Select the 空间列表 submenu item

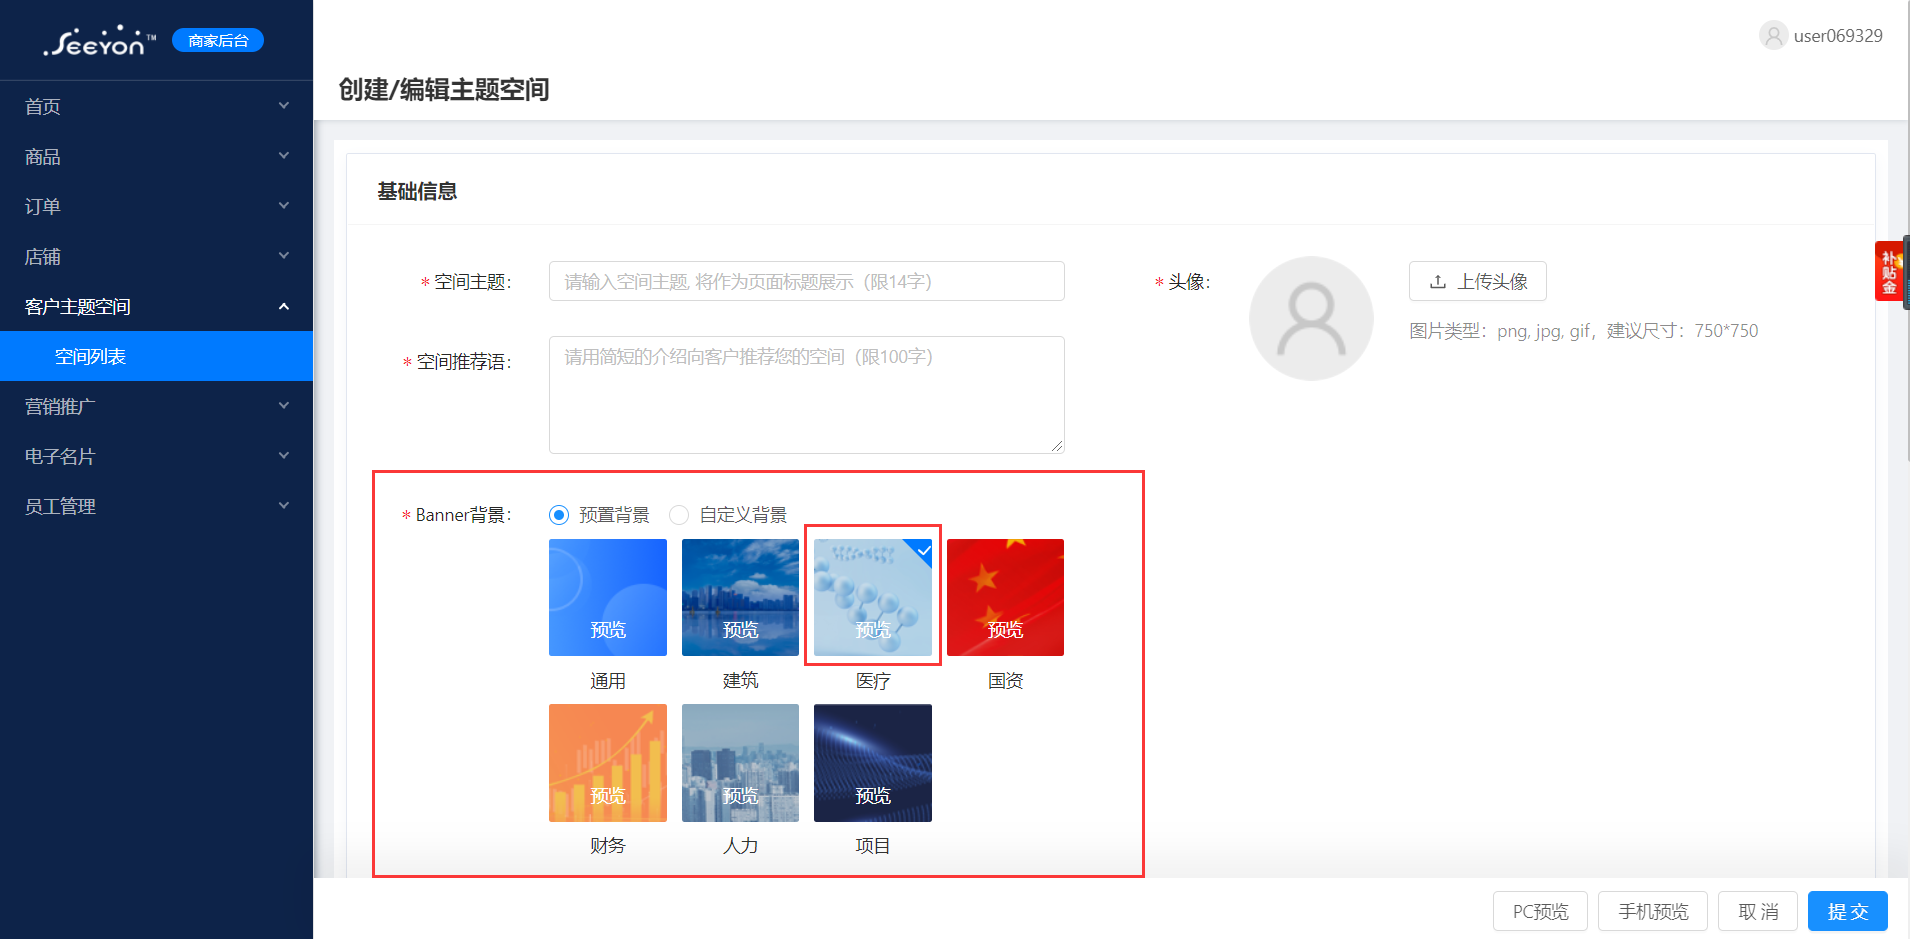point(156,356)
